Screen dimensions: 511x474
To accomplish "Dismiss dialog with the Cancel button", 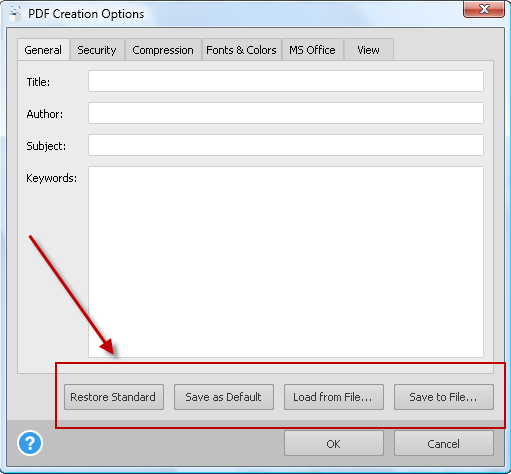I will tap(444, 443).
